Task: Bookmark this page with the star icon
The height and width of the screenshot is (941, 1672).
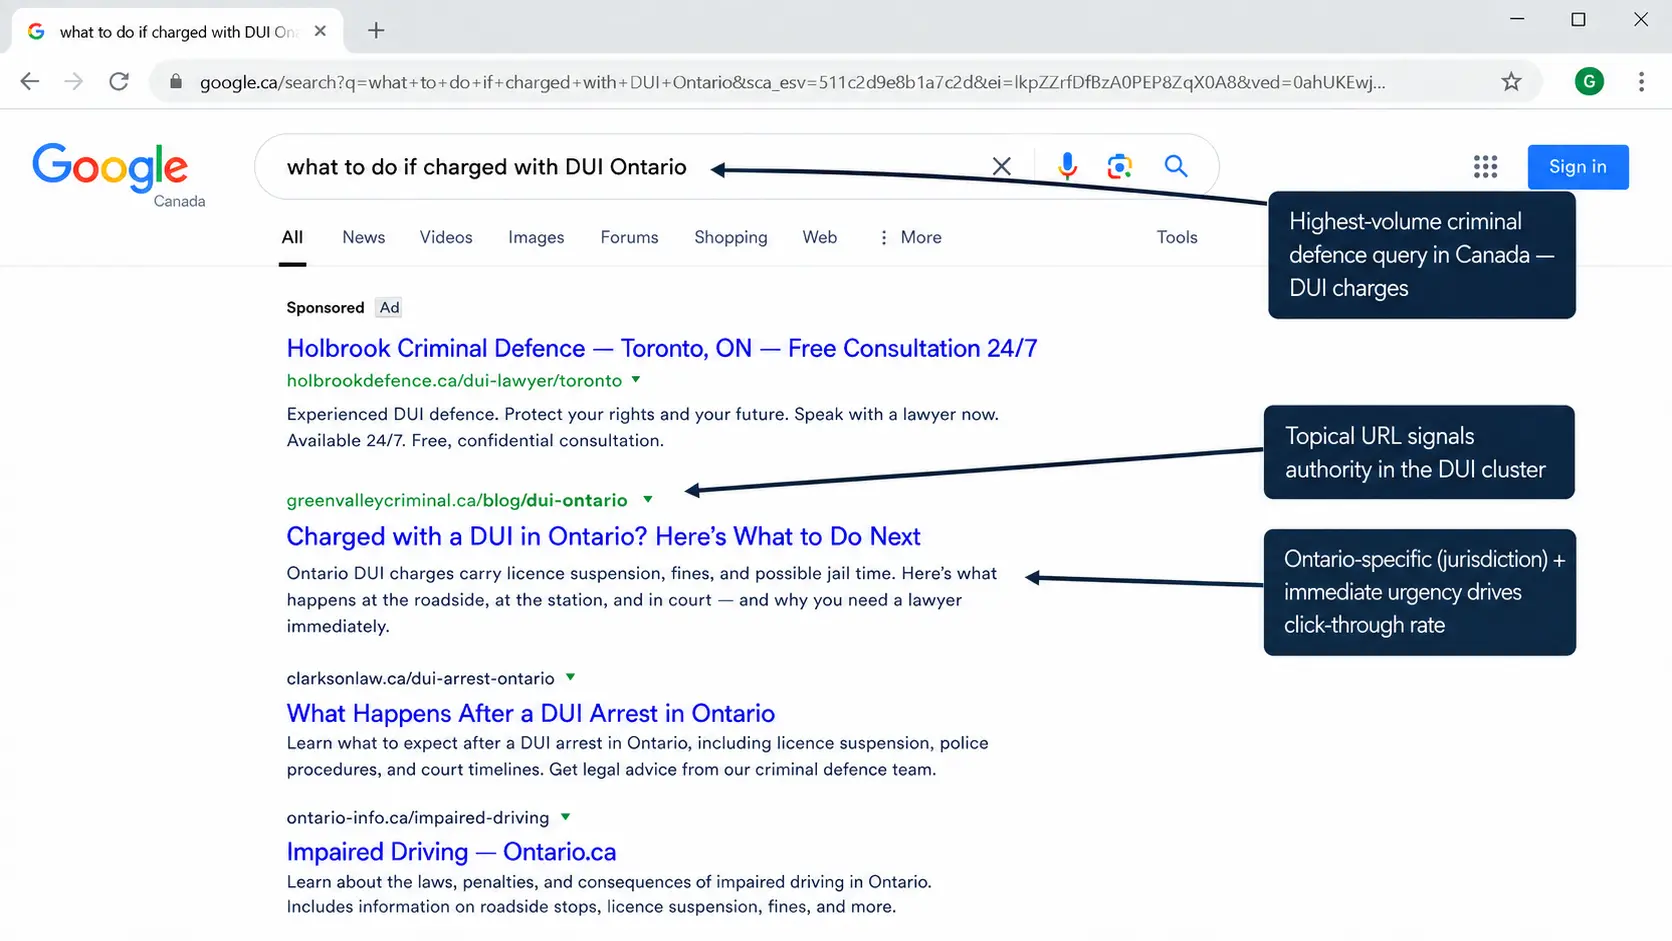Action: click(1511, 82)
